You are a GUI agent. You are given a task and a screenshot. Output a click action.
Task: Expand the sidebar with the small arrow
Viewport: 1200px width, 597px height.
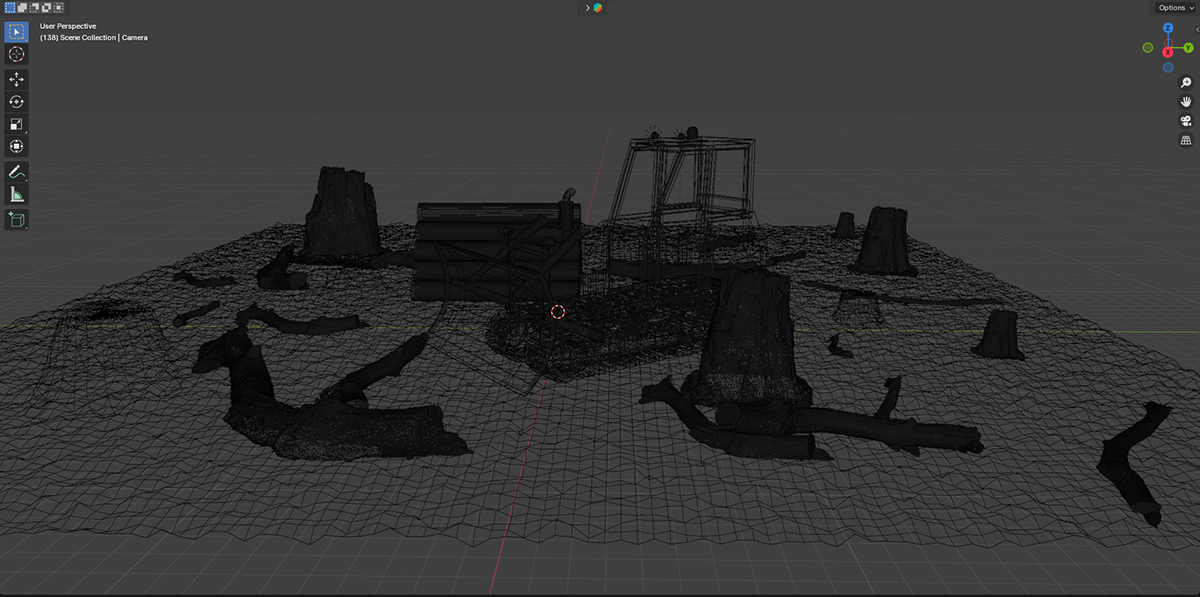1197,29
